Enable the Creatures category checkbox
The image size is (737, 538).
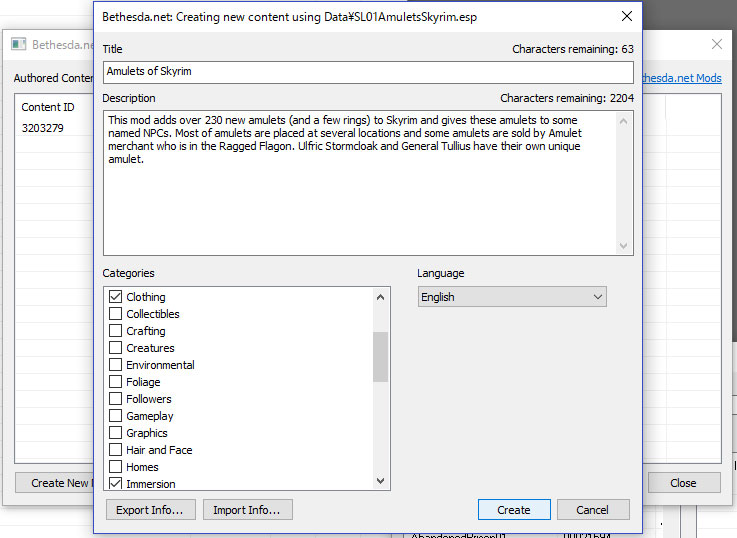(x=115, y=348)
